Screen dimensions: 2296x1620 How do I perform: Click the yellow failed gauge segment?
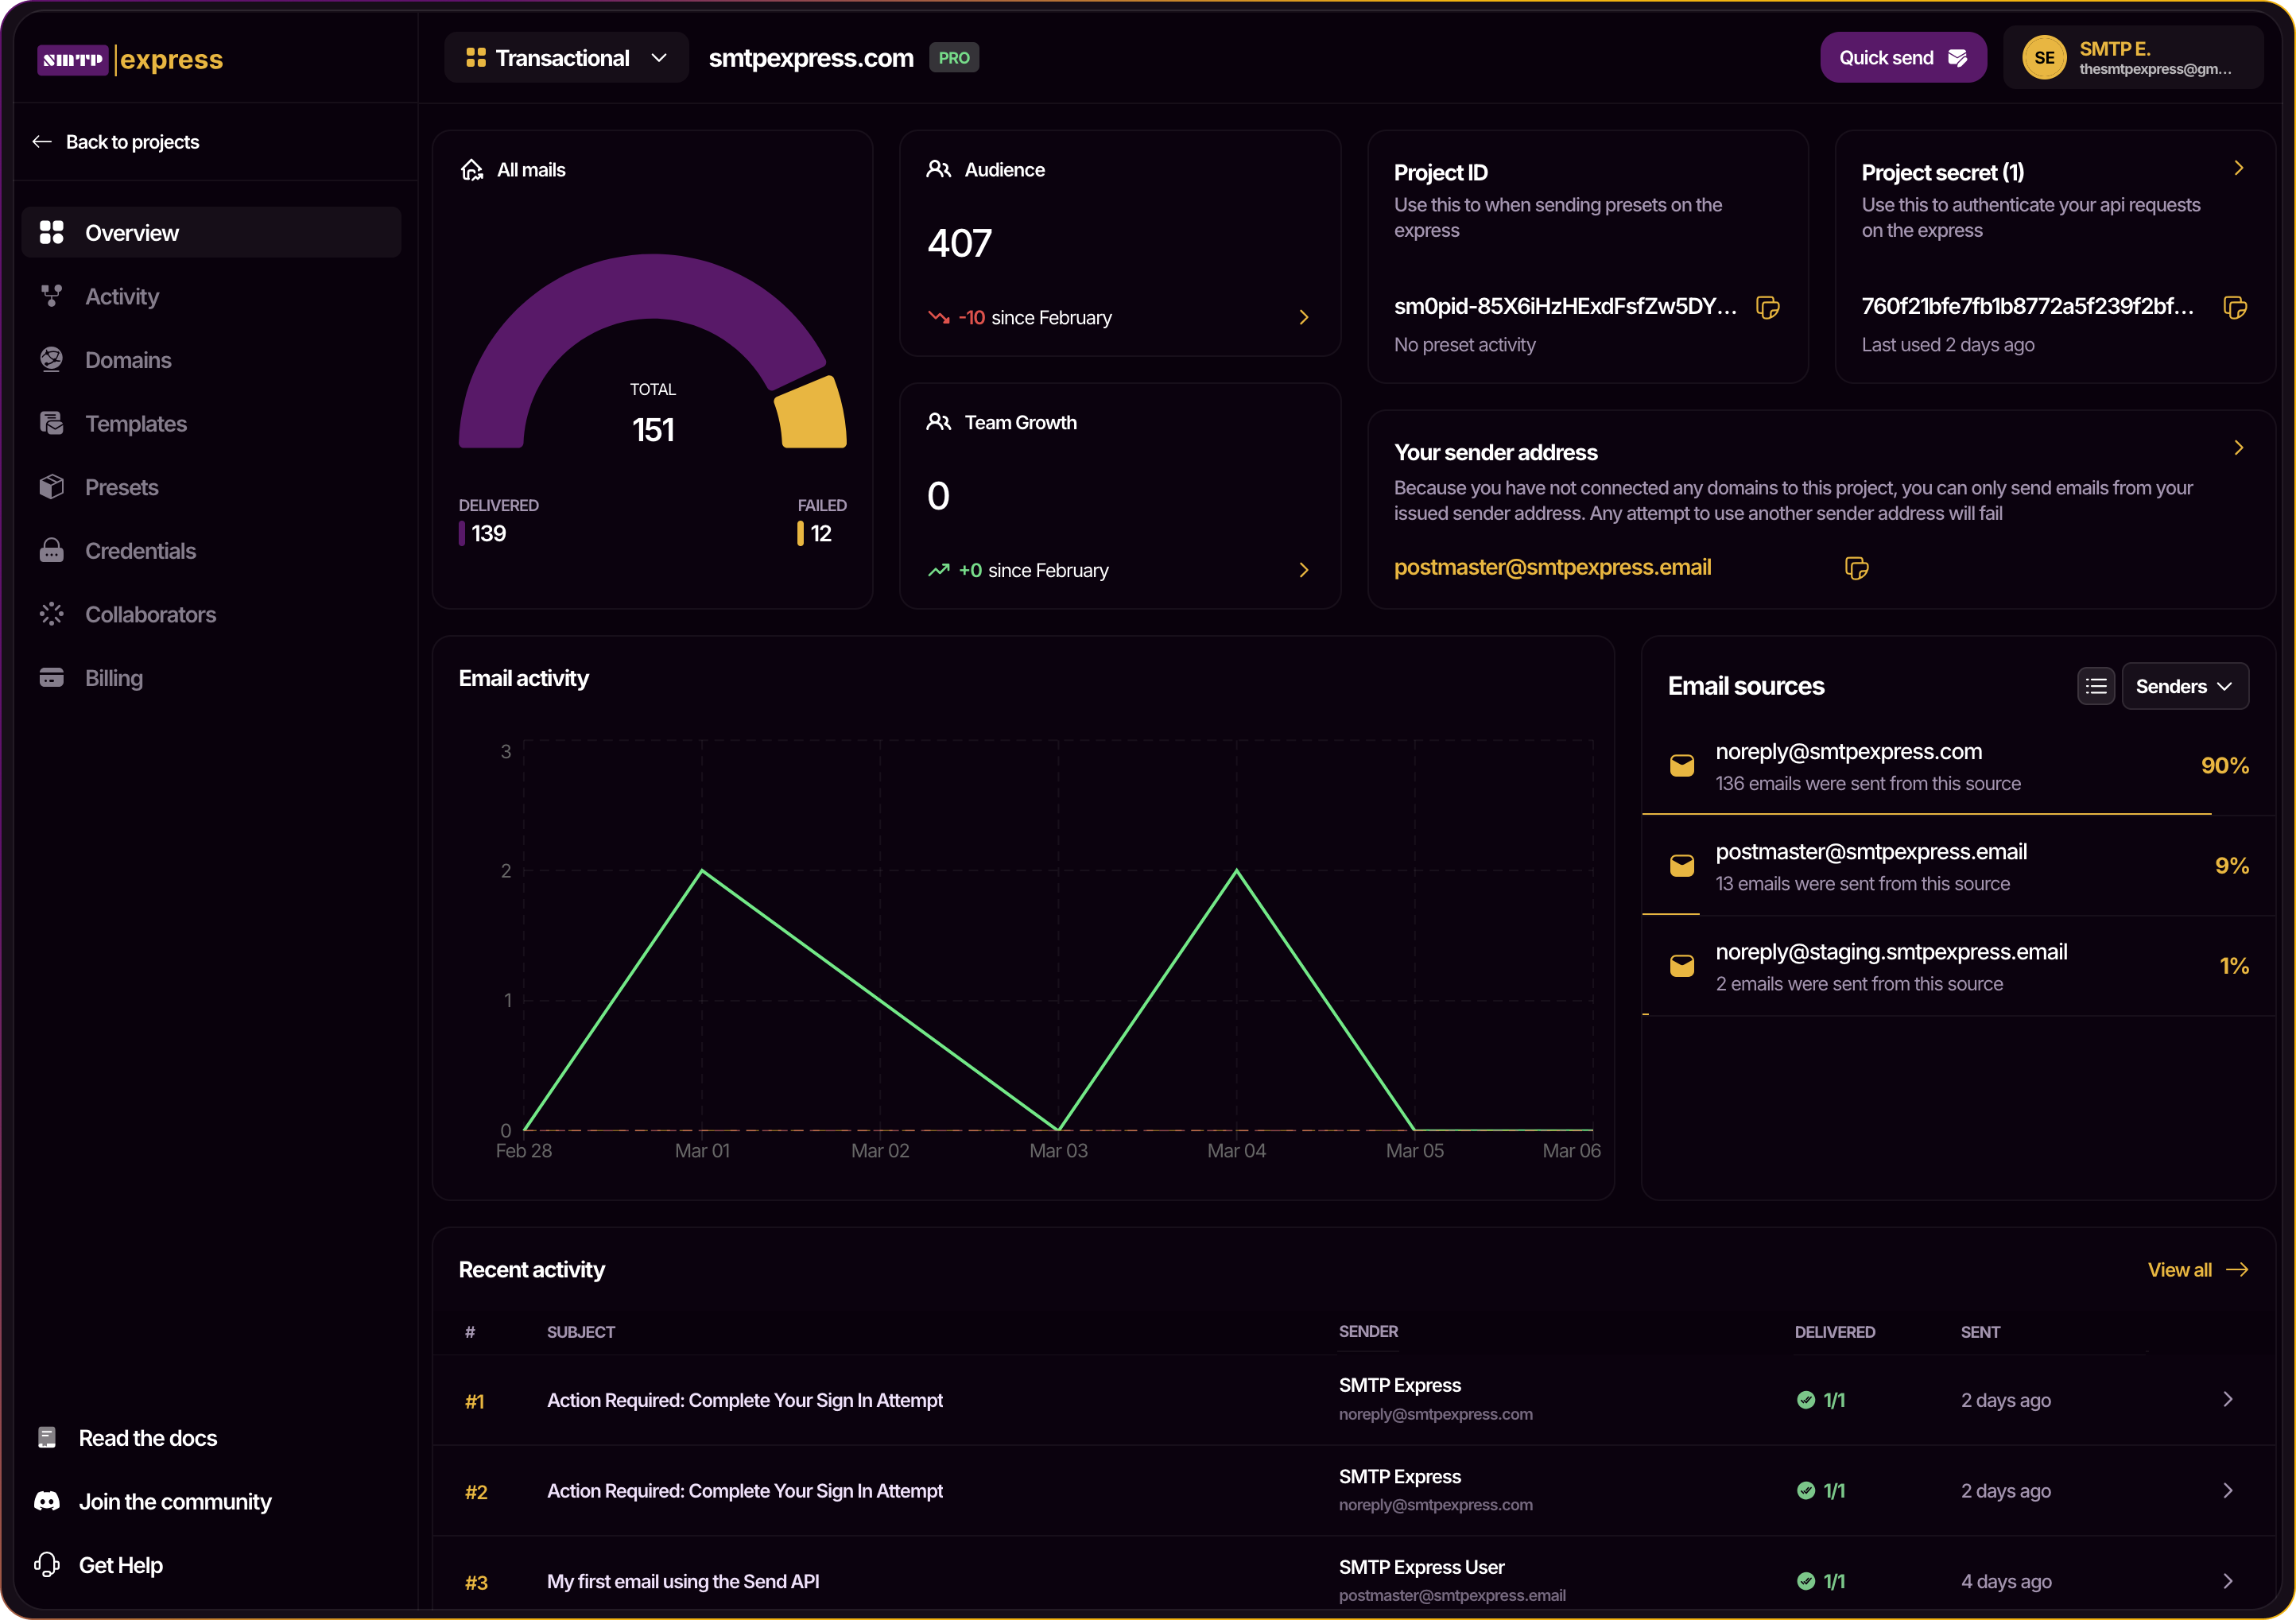811,413
